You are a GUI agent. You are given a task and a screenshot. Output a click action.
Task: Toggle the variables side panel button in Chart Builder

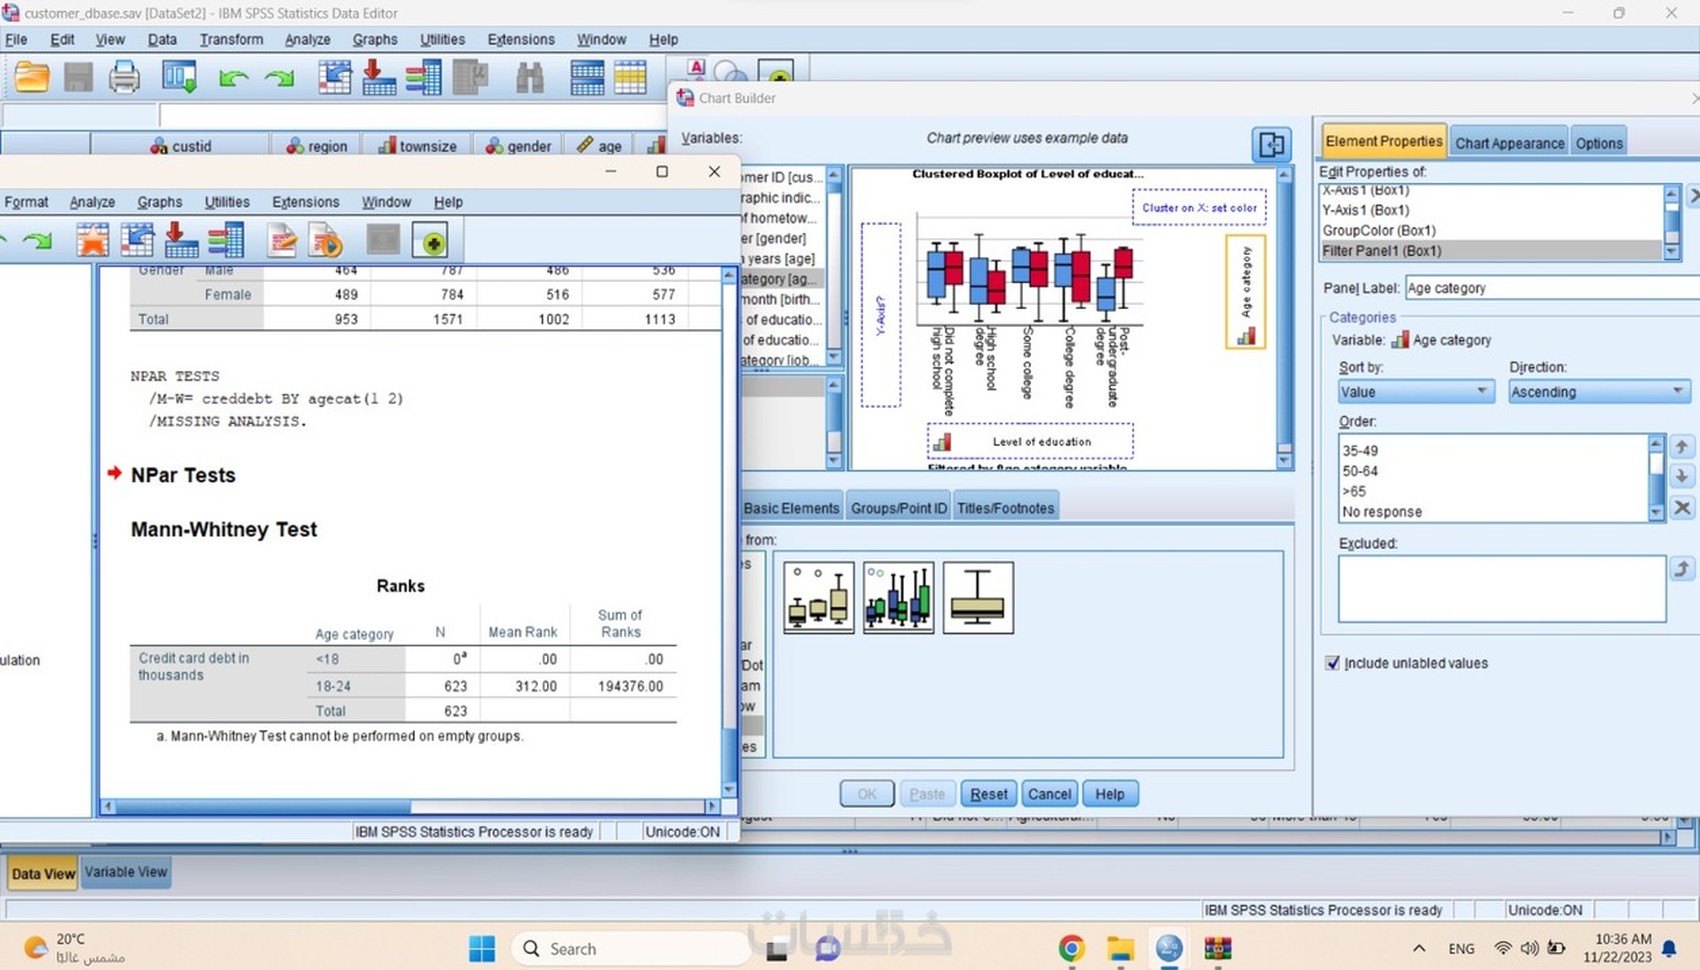pos(1272,144)
